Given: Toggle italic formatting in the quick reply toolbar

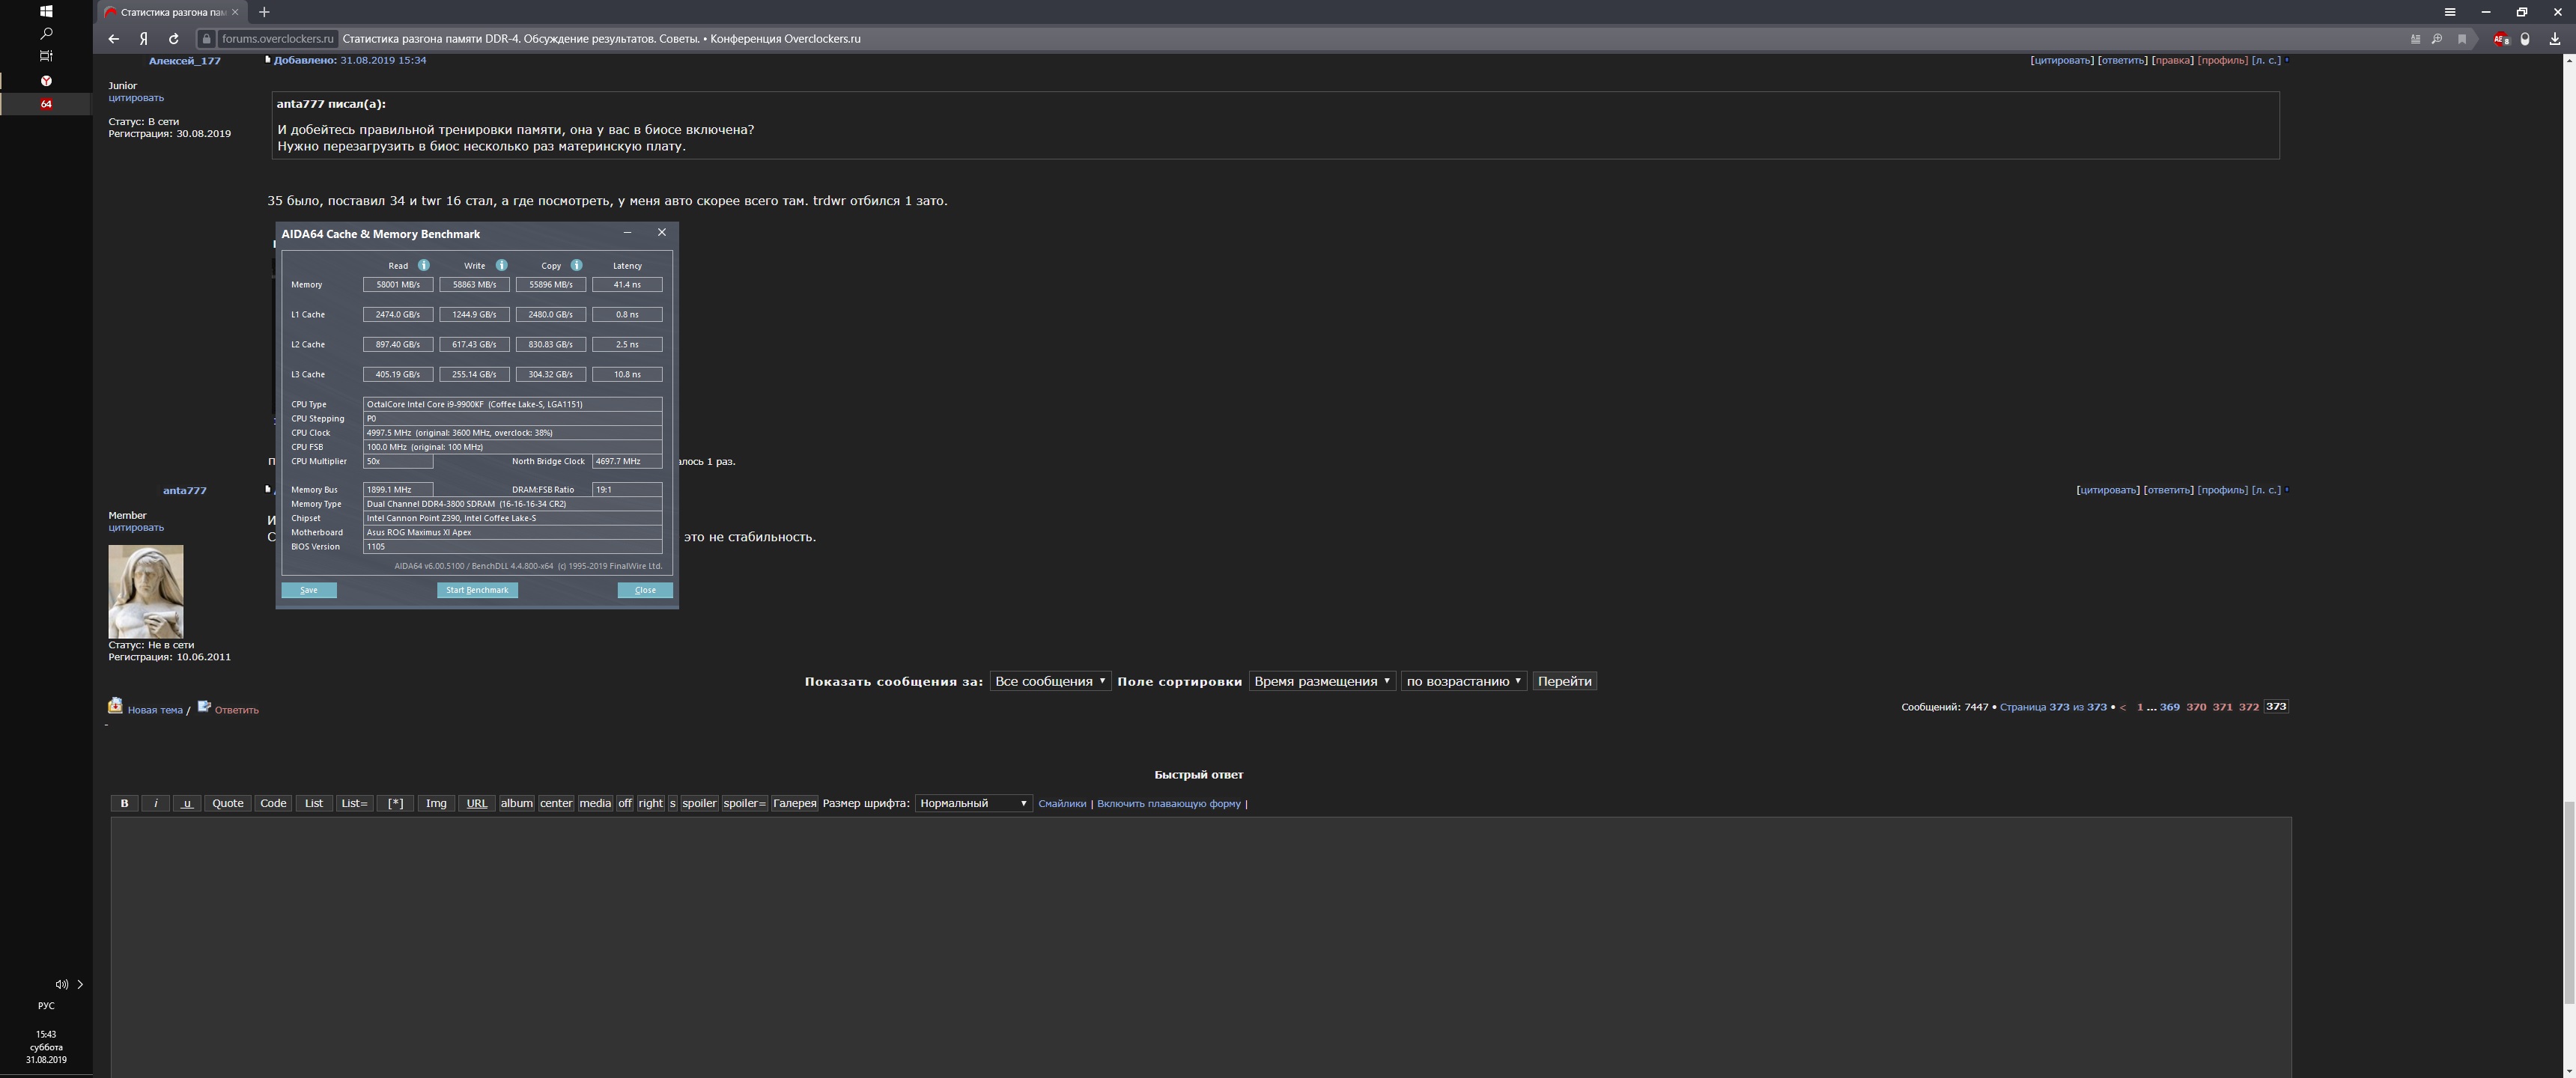Looking at the screenshot, I should pyautogui.click(x=155, y=804).
